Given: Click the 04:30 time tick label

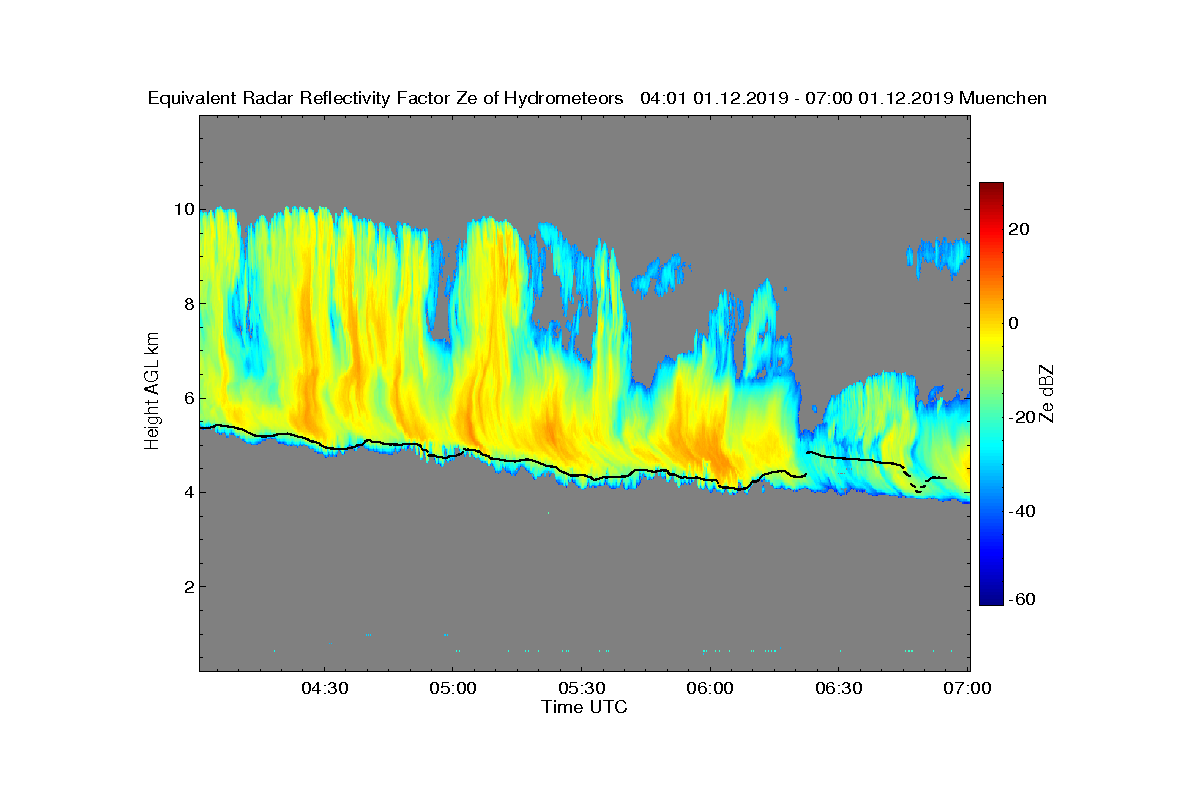Looking at the screenshot, I should pyautogui.click(x=324, y=689).
